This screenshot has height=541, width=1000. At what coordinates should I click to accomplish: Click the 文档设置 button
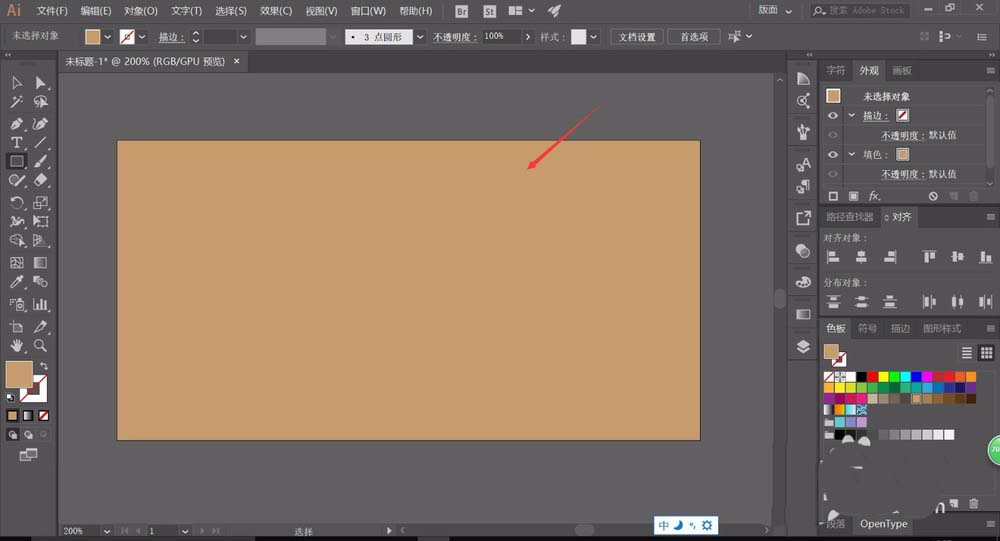click(x=637, y=37)
